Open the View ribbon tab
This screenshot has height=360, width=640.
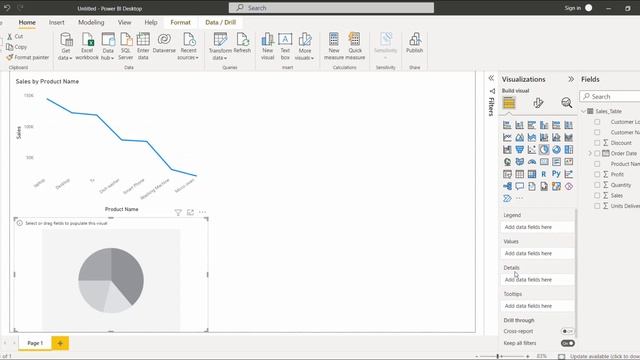click(x=124, y=22)
